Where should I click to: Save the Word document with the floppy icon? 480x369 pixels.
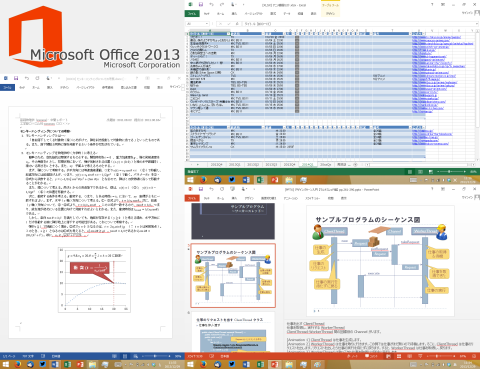[x=16, y=78]
